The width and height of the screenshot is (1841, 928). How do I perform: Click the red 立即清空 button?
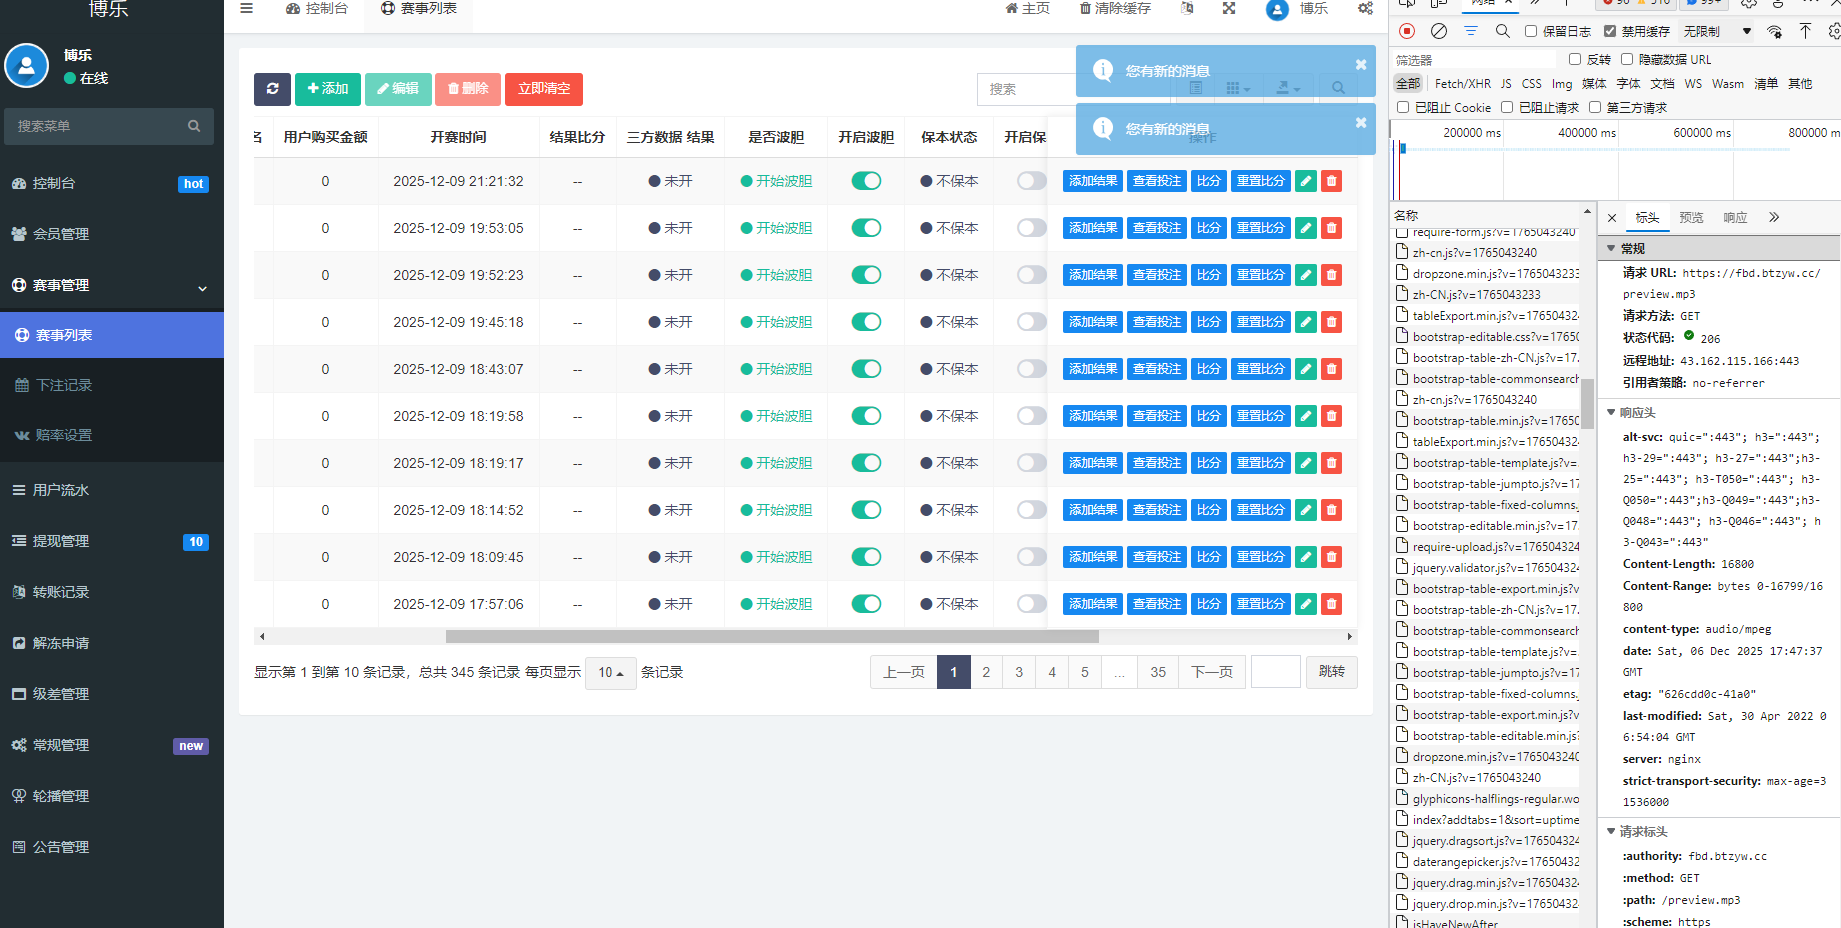(x=544, y=89)
